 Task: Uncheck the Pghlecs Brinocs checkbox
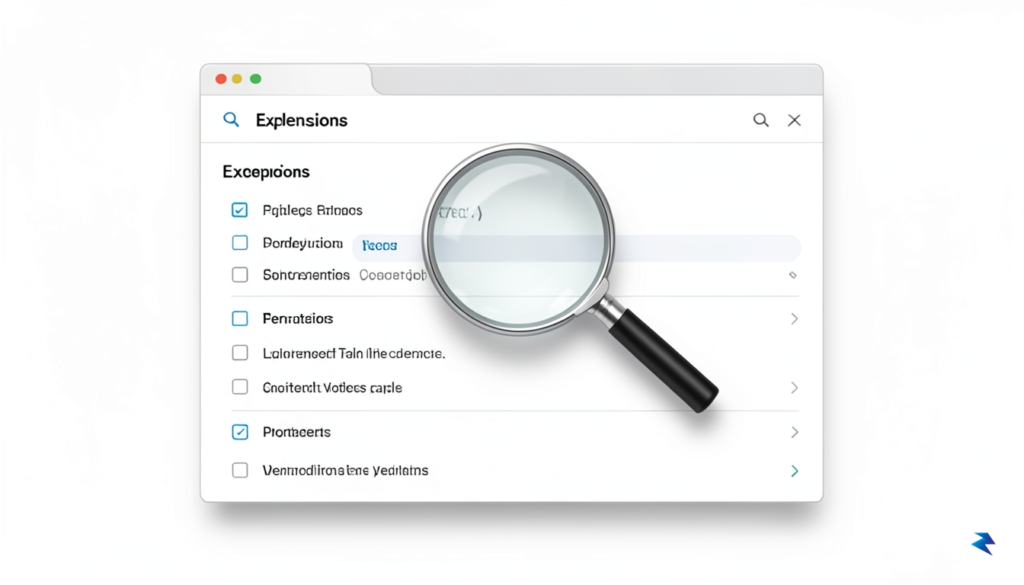click(x=240, y=210)
